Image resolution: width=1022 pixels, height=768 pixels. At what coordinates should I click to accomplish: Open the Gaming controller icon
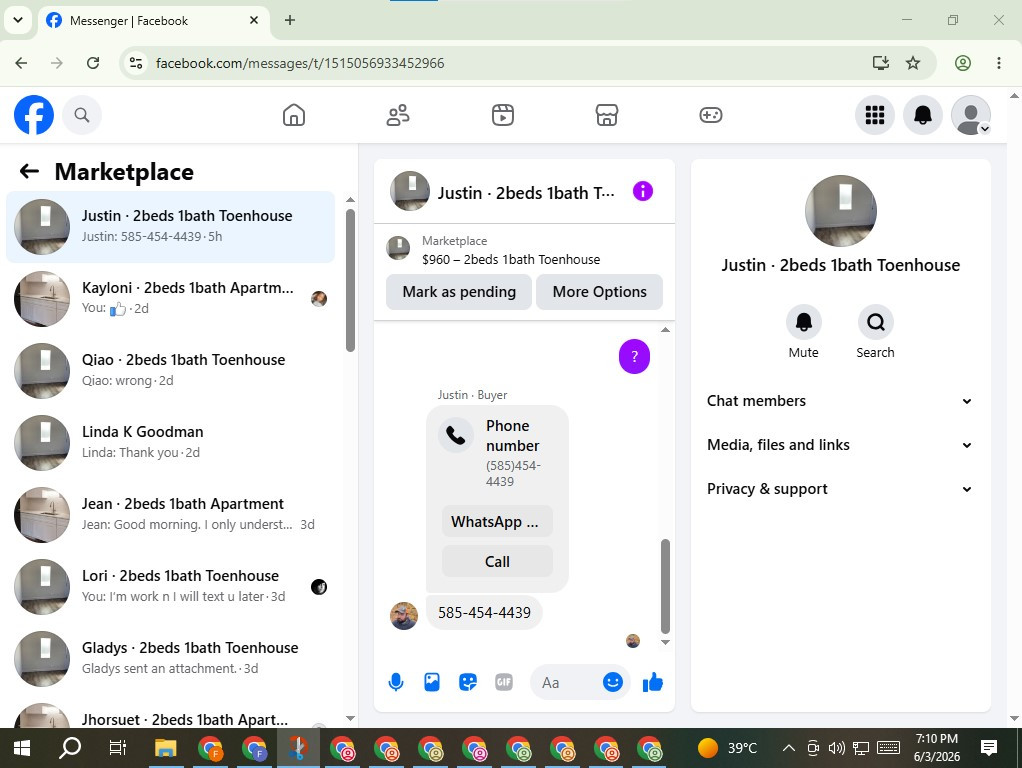tap(710, 115)
